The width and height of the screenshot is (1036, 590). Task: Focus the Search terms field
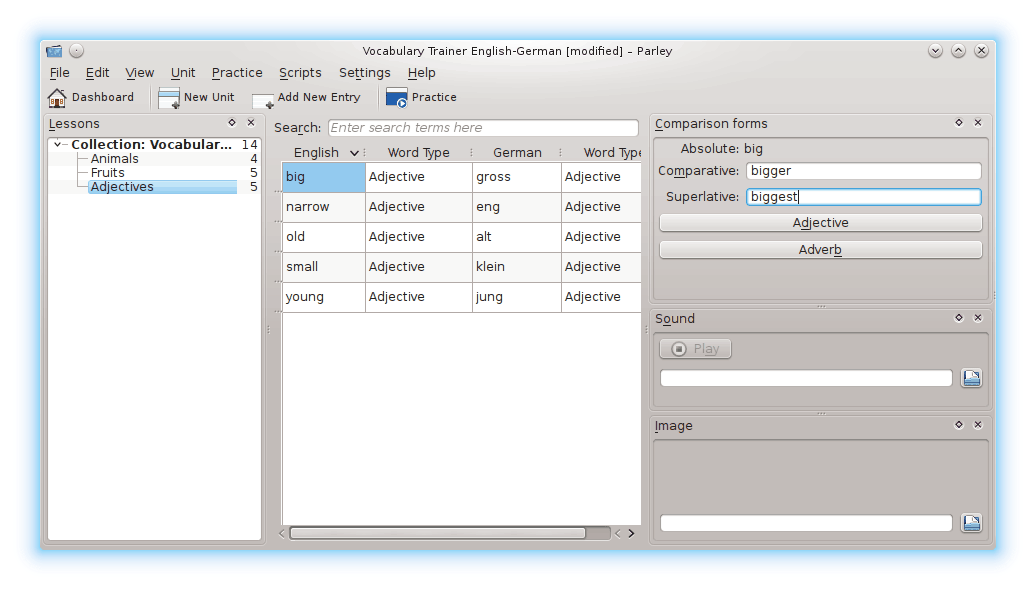click(x=482, y=128)
